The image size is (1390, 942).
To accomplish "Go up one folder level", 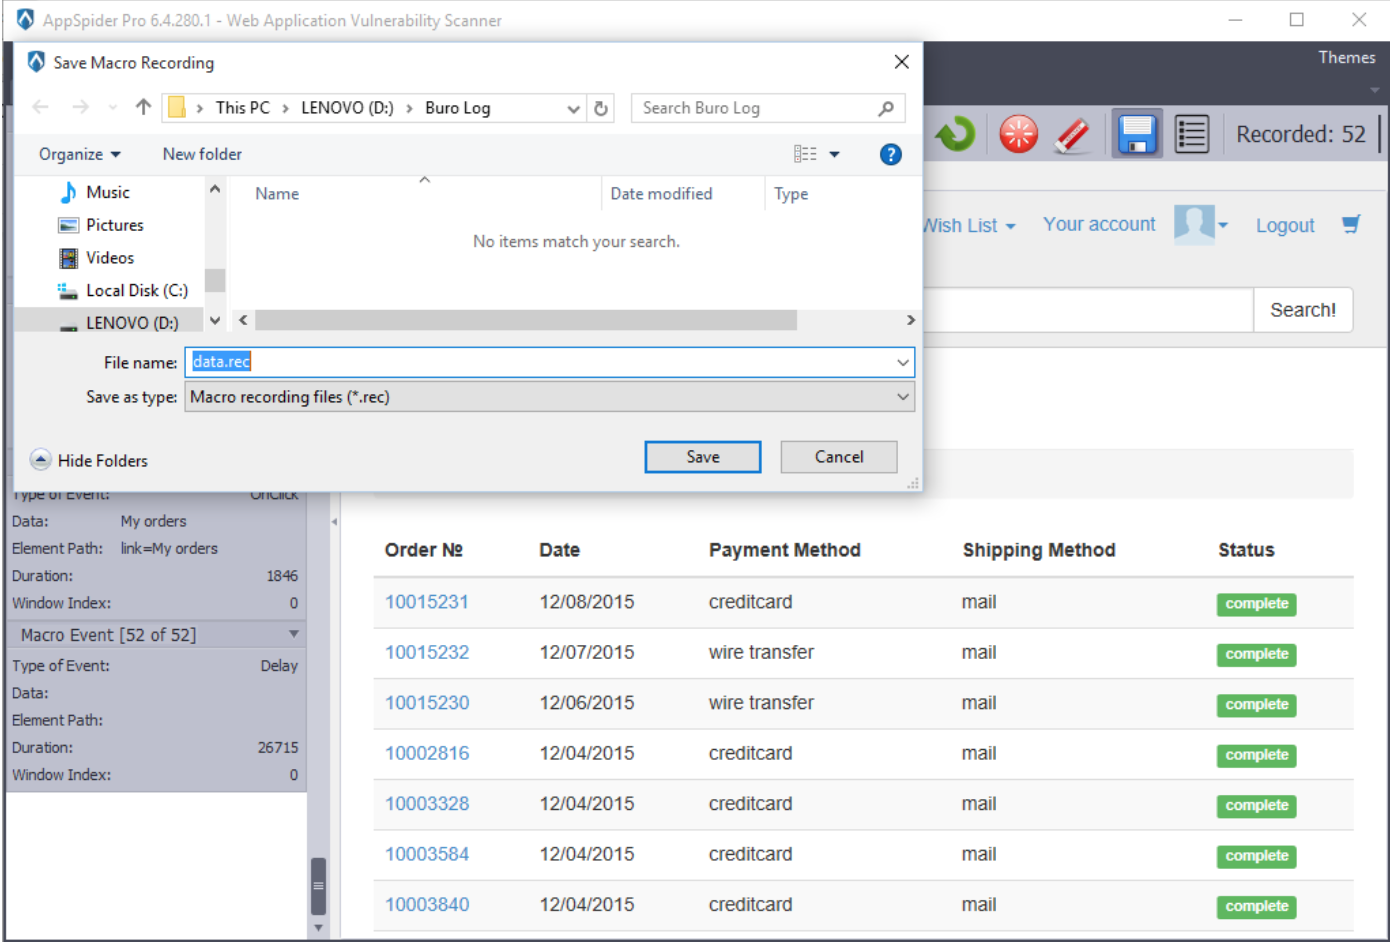I will (x=143, y=107).
